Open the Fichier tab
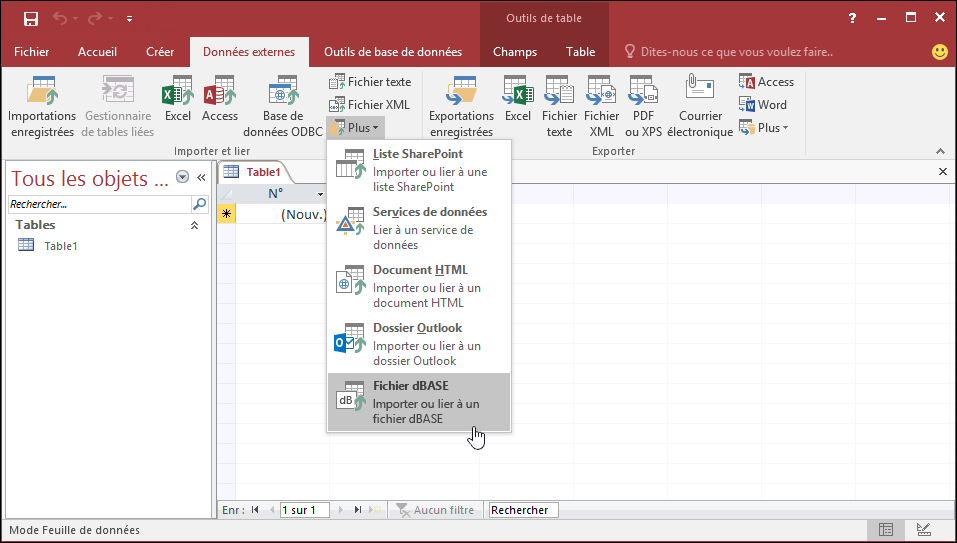This screenshot has height=543, width=957. 32,52
